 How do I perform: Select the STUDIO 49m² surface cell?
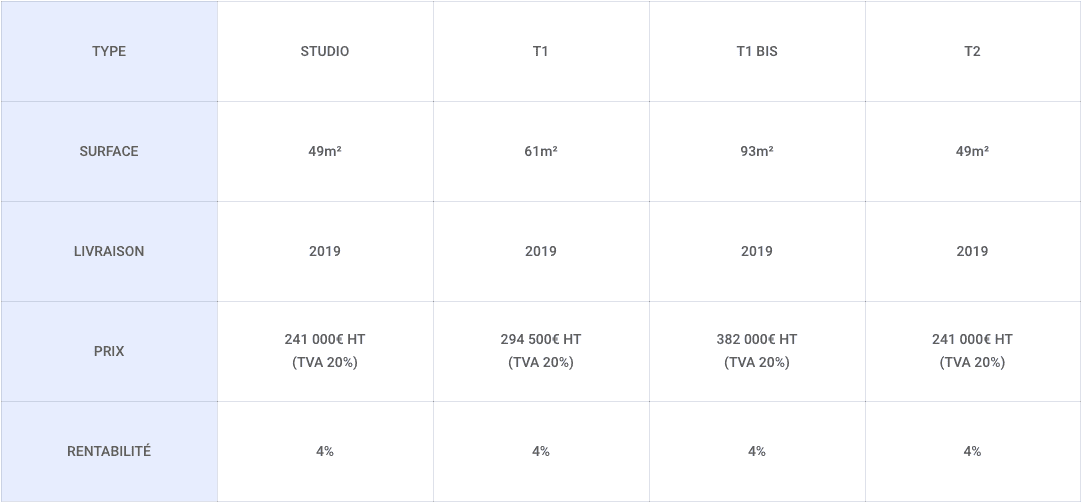click(x=325, y=151)
